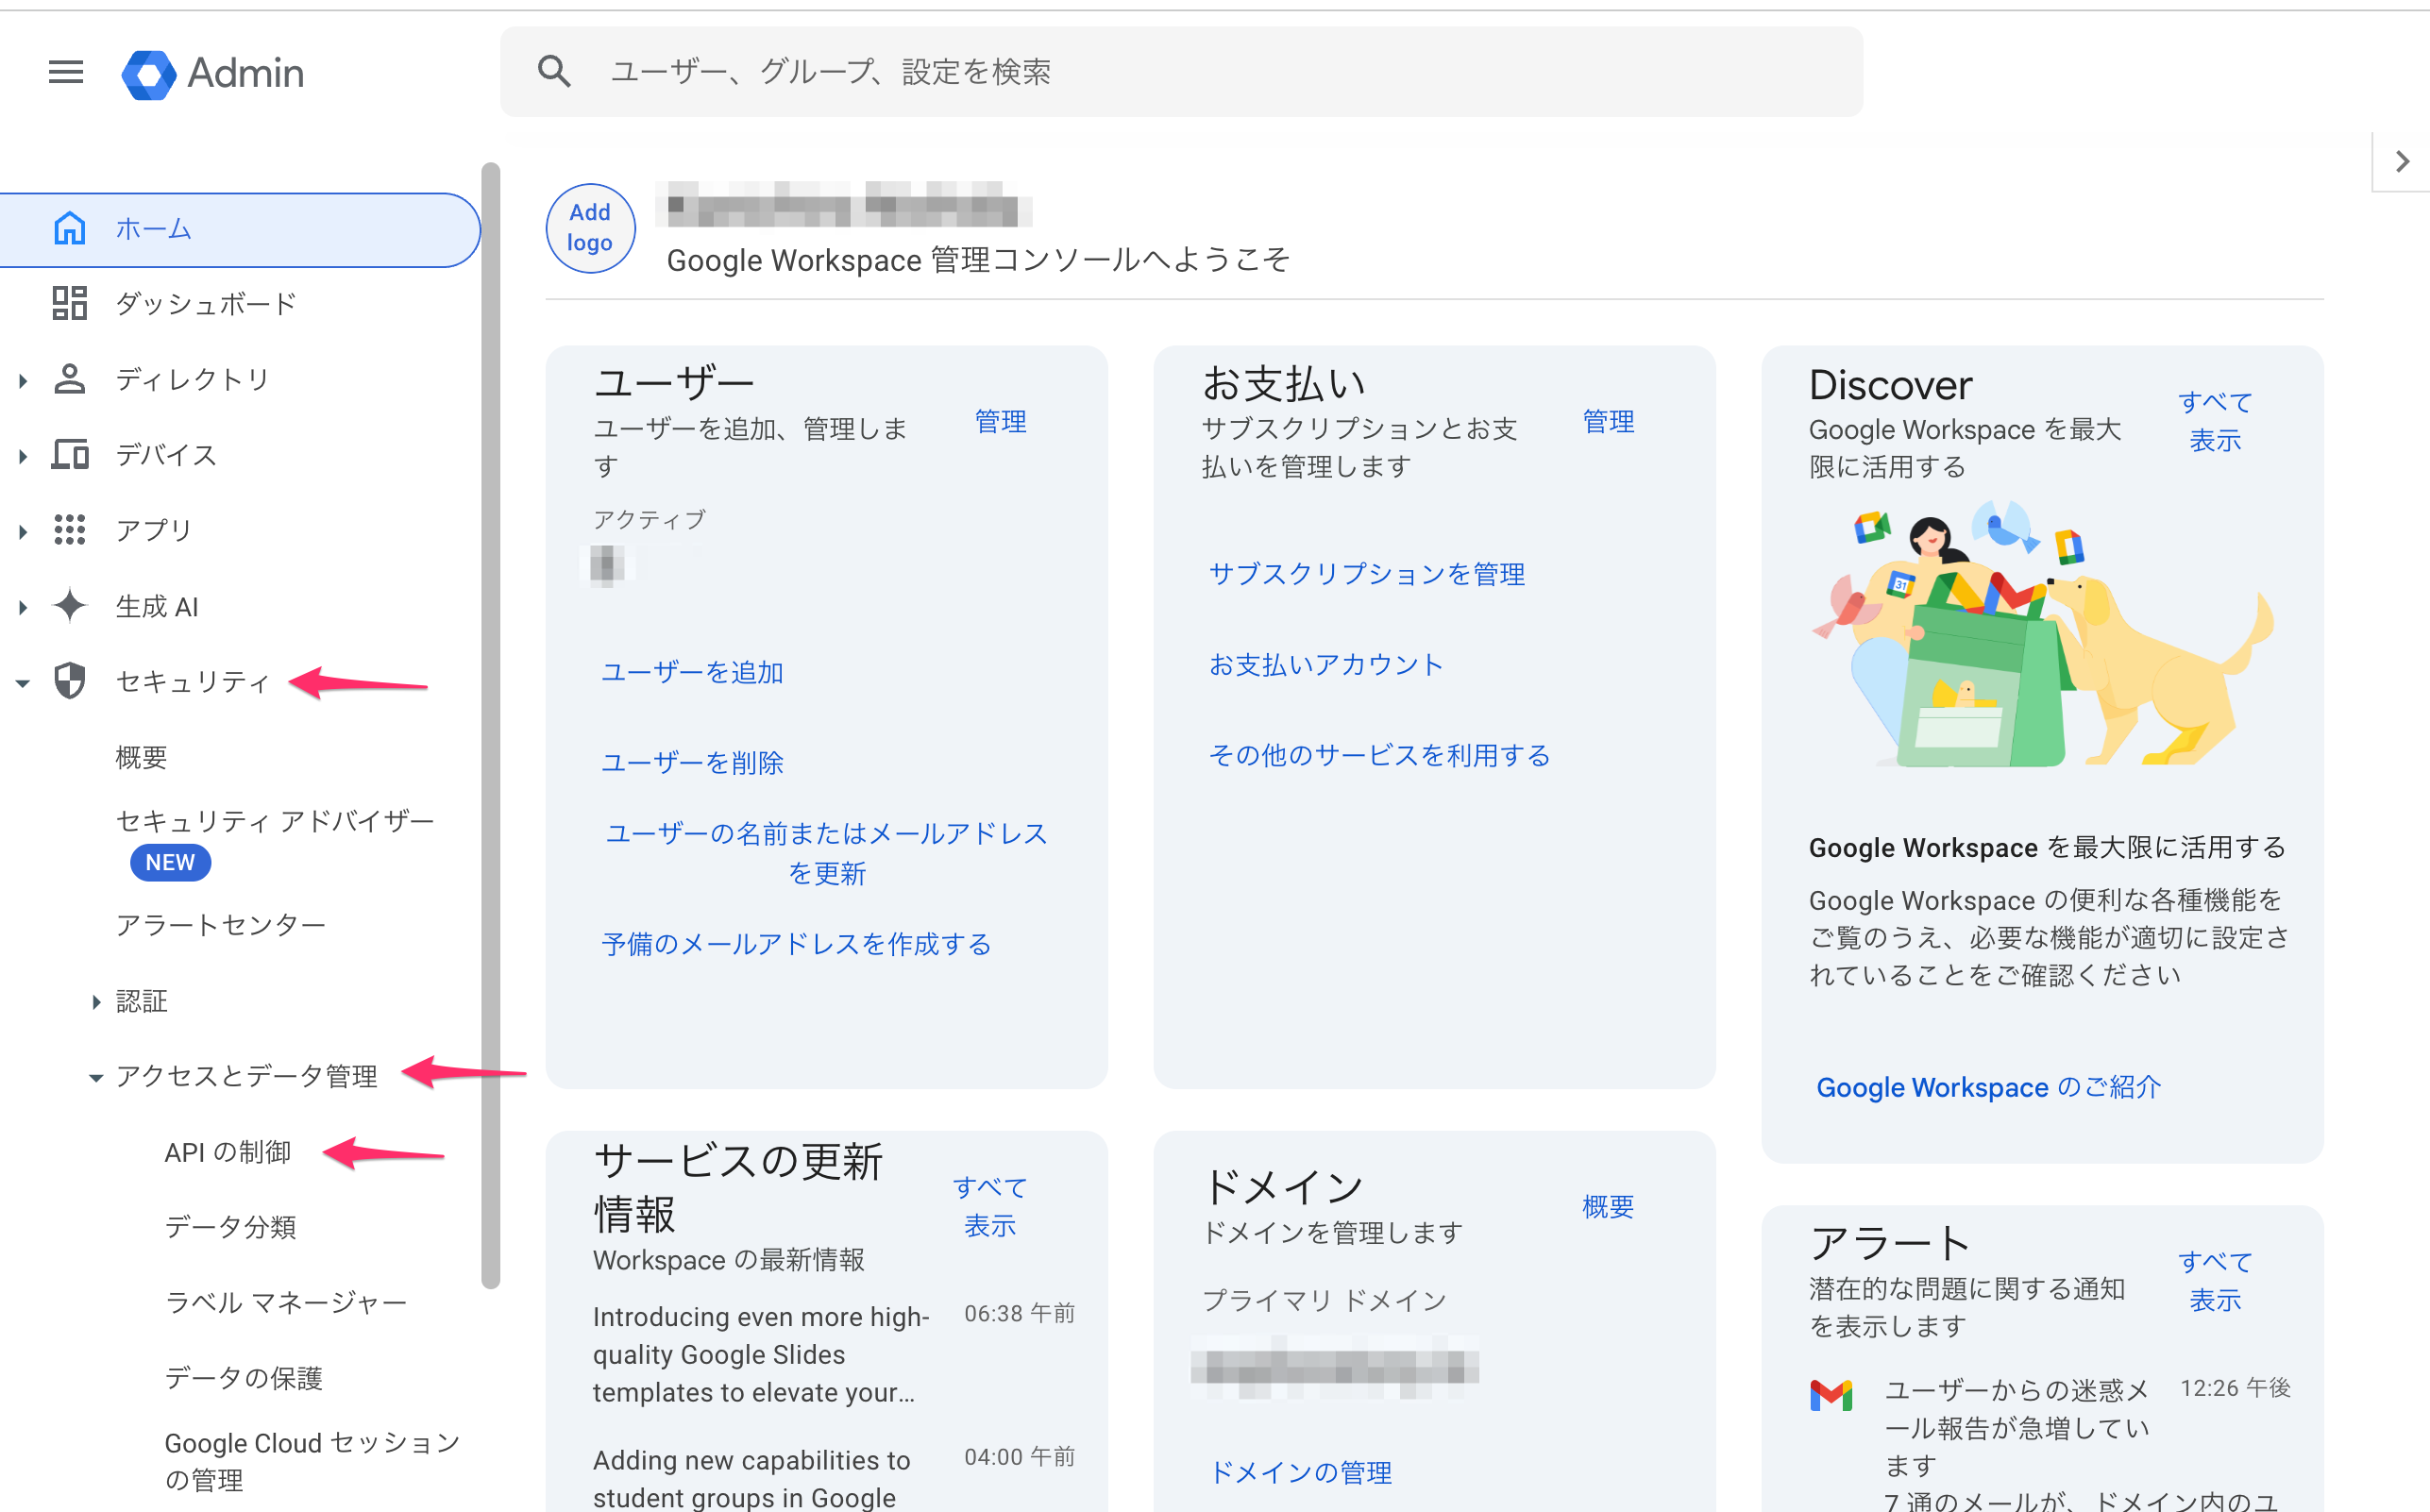
Task: Click the search field for users and groups
Action: coord(1181,72)
